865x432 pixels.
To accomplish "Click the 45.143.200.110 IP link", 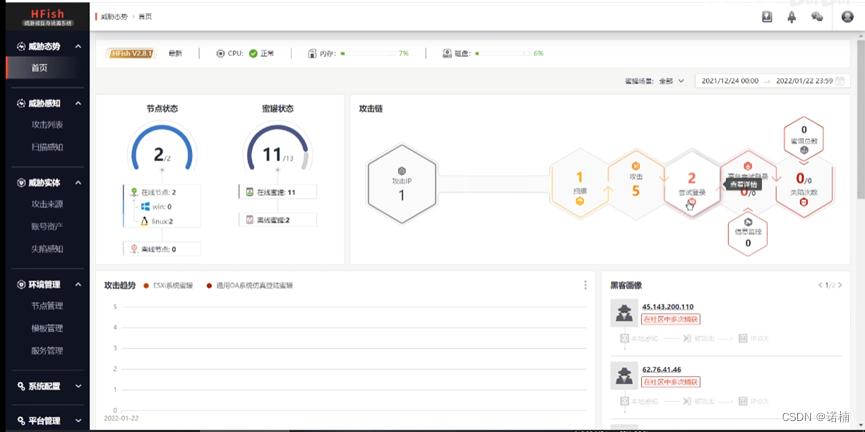I will [x=668, y=307].
